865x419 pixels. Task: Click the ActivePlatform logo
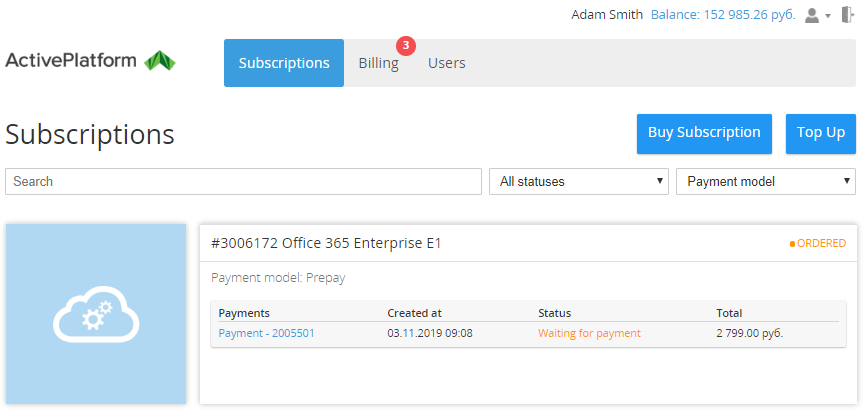[90, 61]
